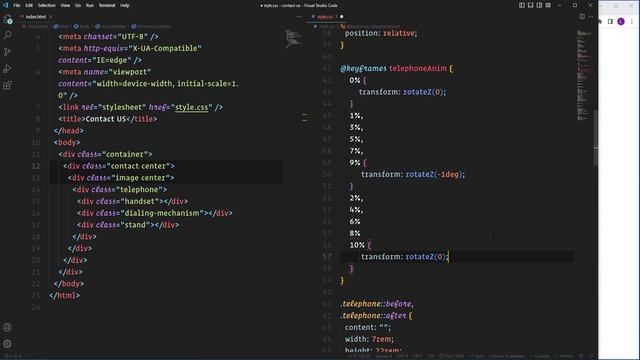Toggle the primary side bar layout icon
Viewport: 640px width, 360px height.
[x=522, y=5]
